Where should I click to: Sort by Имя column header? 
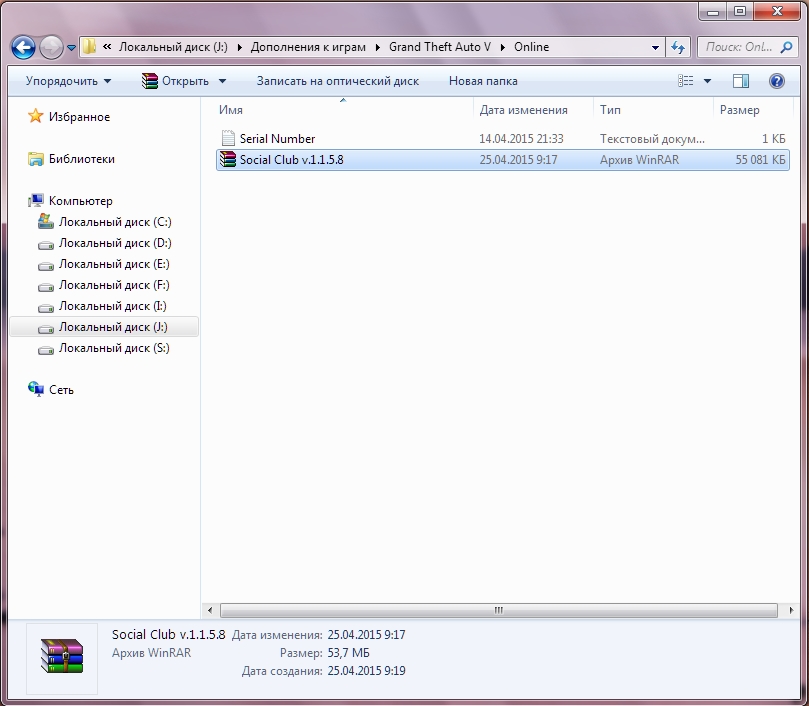(x=231, y=110)
